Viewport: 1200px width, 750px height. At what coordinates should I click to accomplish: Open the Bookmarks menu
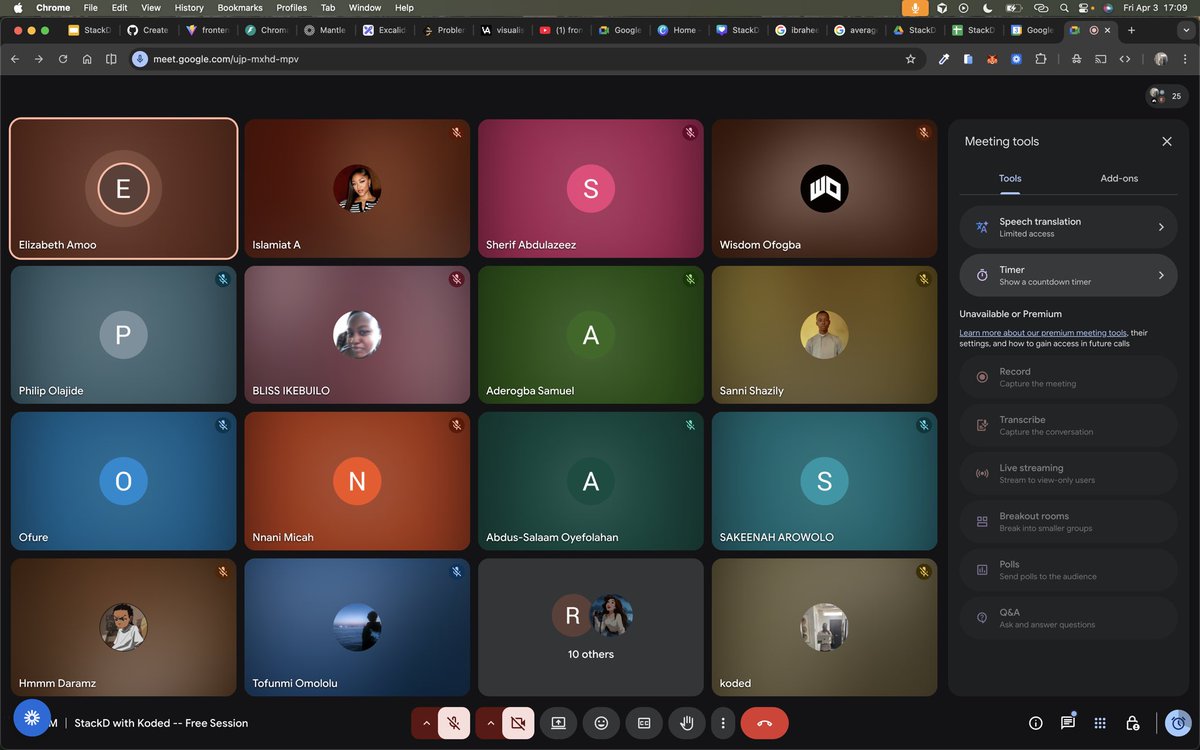click(x=240, y=8)
